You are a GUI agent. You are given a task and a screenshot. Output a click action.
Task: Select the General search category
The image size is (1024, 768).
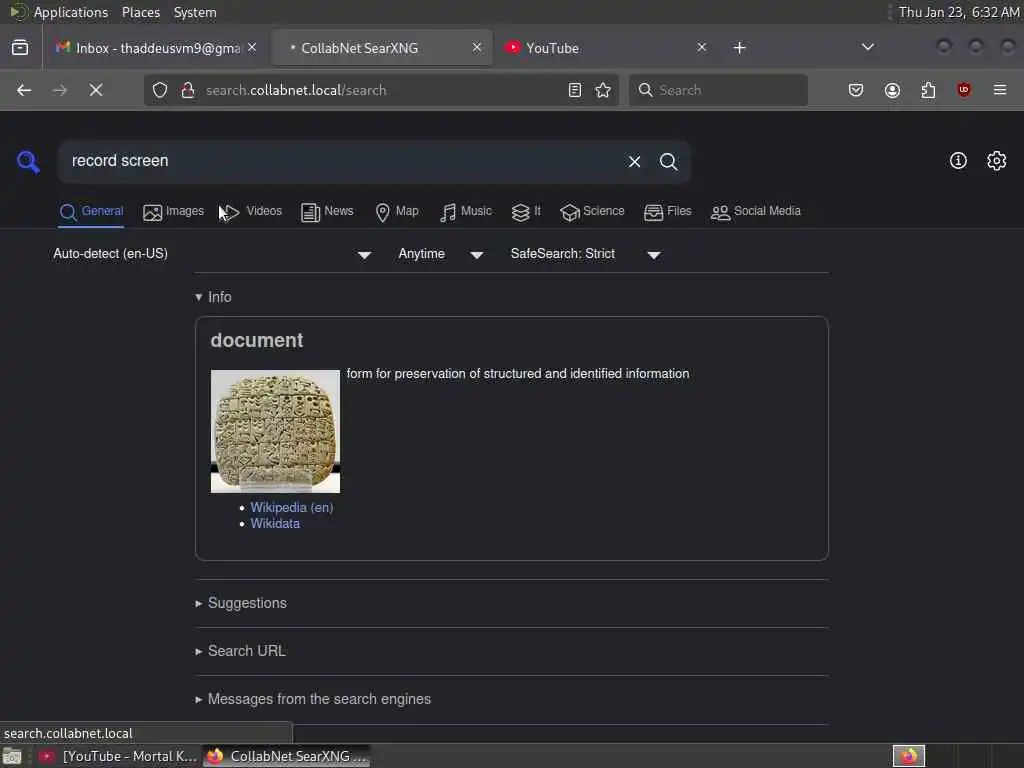click(x=91, y=212)
